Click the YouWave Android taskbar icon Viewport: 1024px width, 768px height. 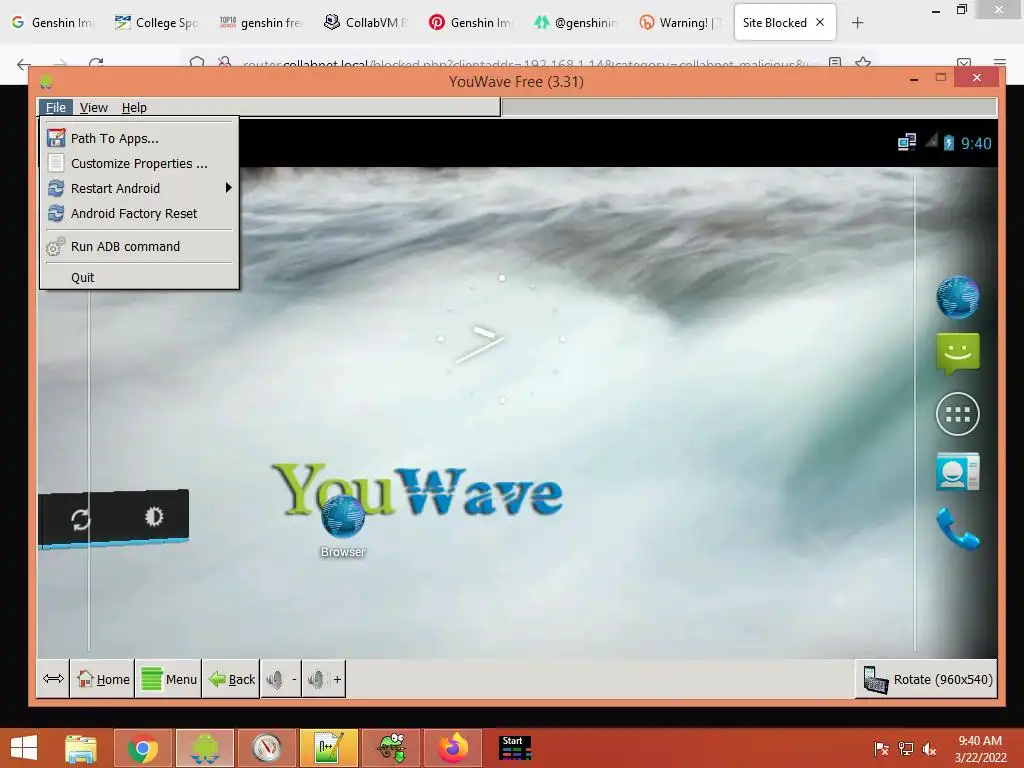click(x=204, y=748)
